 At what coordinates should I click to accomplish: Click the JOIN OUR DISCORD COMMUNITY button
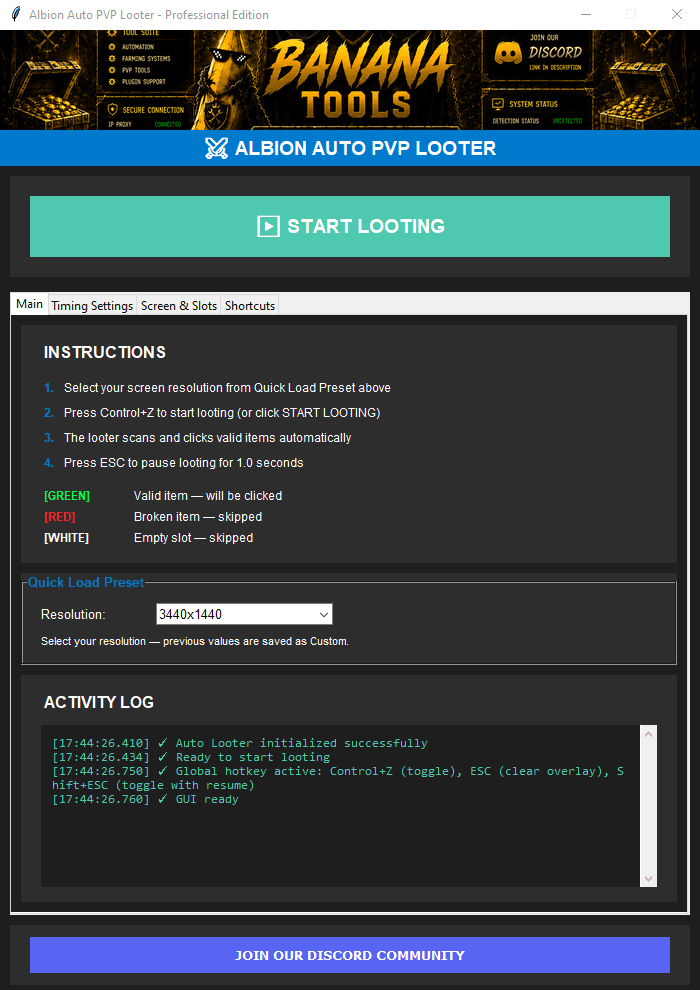pyautogui.click(x=350, y=955)
